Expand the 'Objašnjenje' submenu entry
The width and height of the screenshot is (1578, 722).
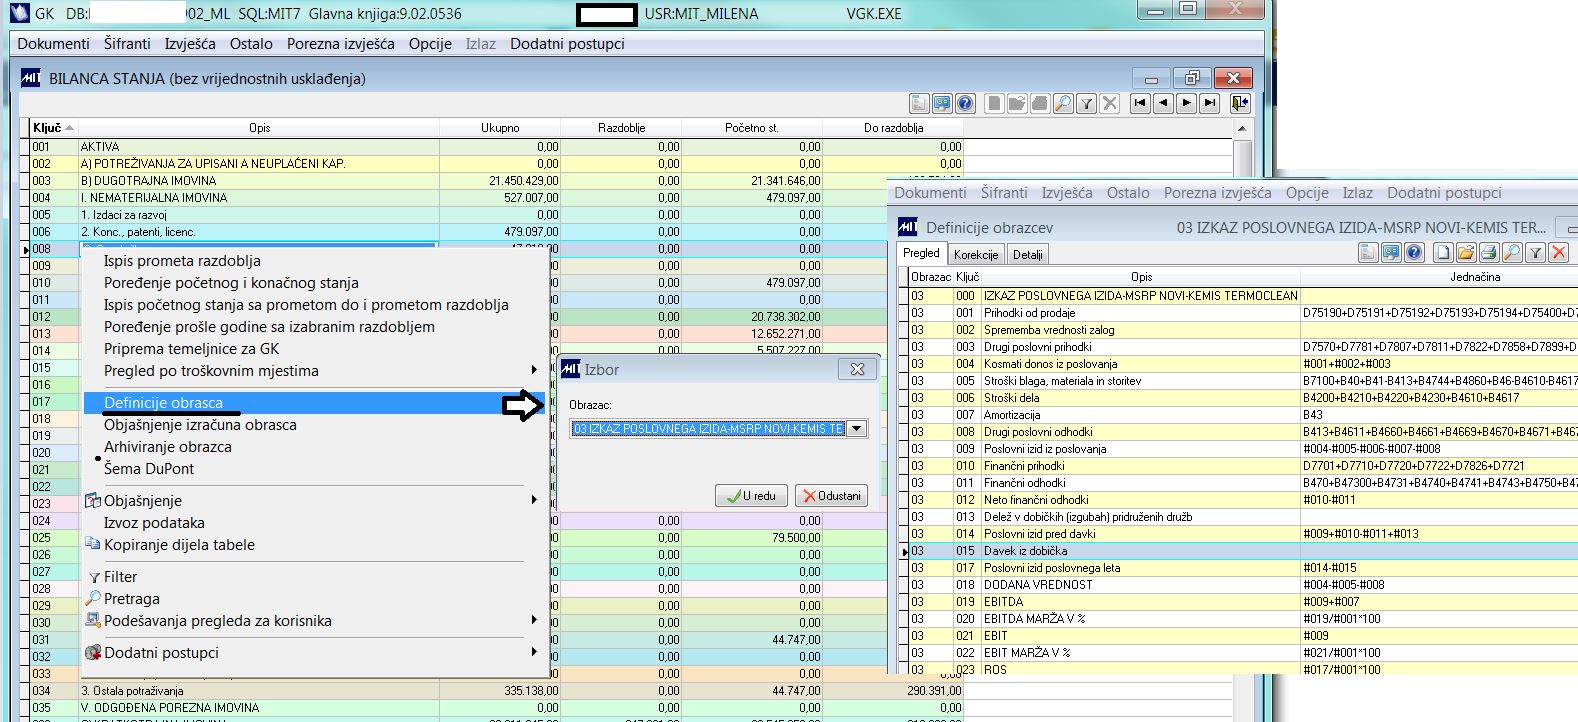coord(534,500)
